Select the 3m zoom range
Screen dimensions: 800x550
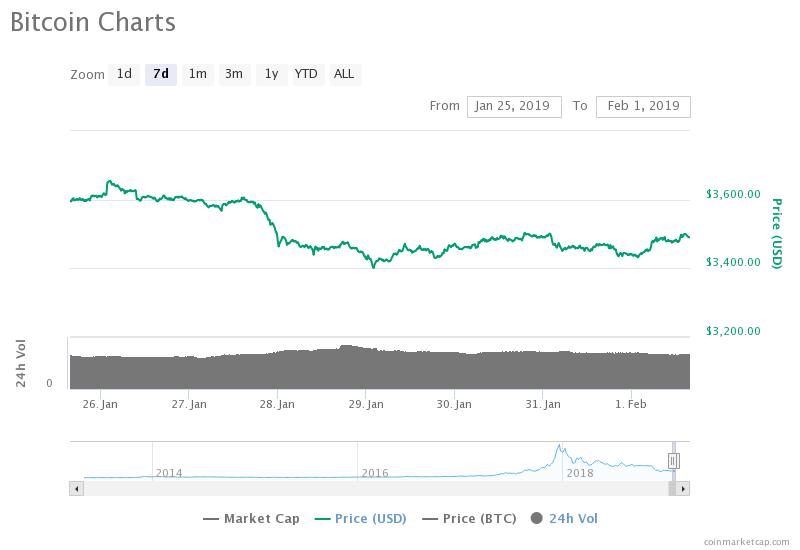click(234, 74)
